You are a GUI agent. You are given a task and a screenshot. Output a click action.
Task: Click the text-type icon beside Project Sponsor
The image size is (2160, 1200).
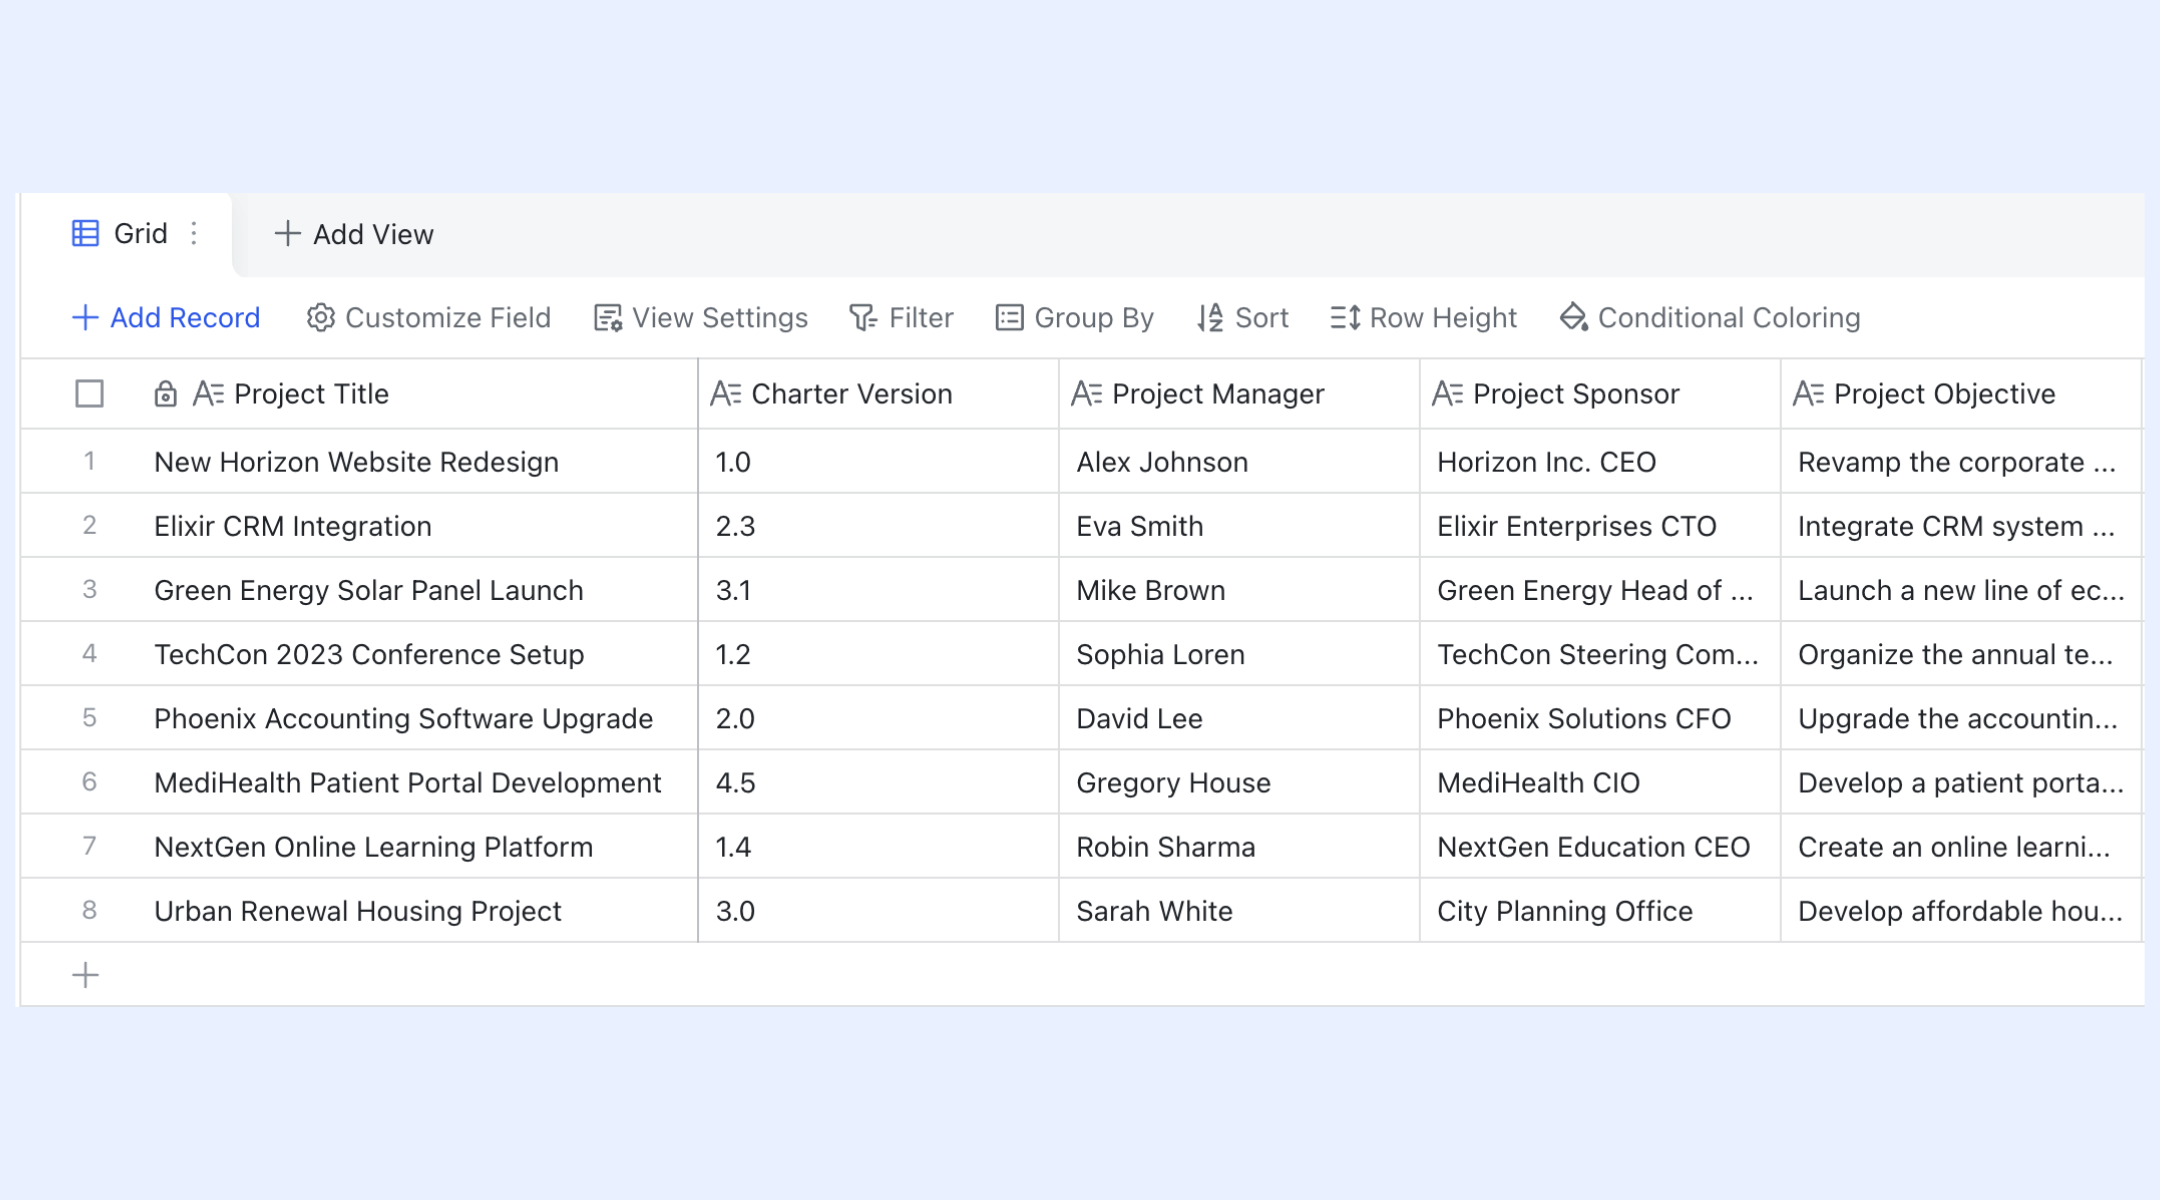(x=1448, y=394)
